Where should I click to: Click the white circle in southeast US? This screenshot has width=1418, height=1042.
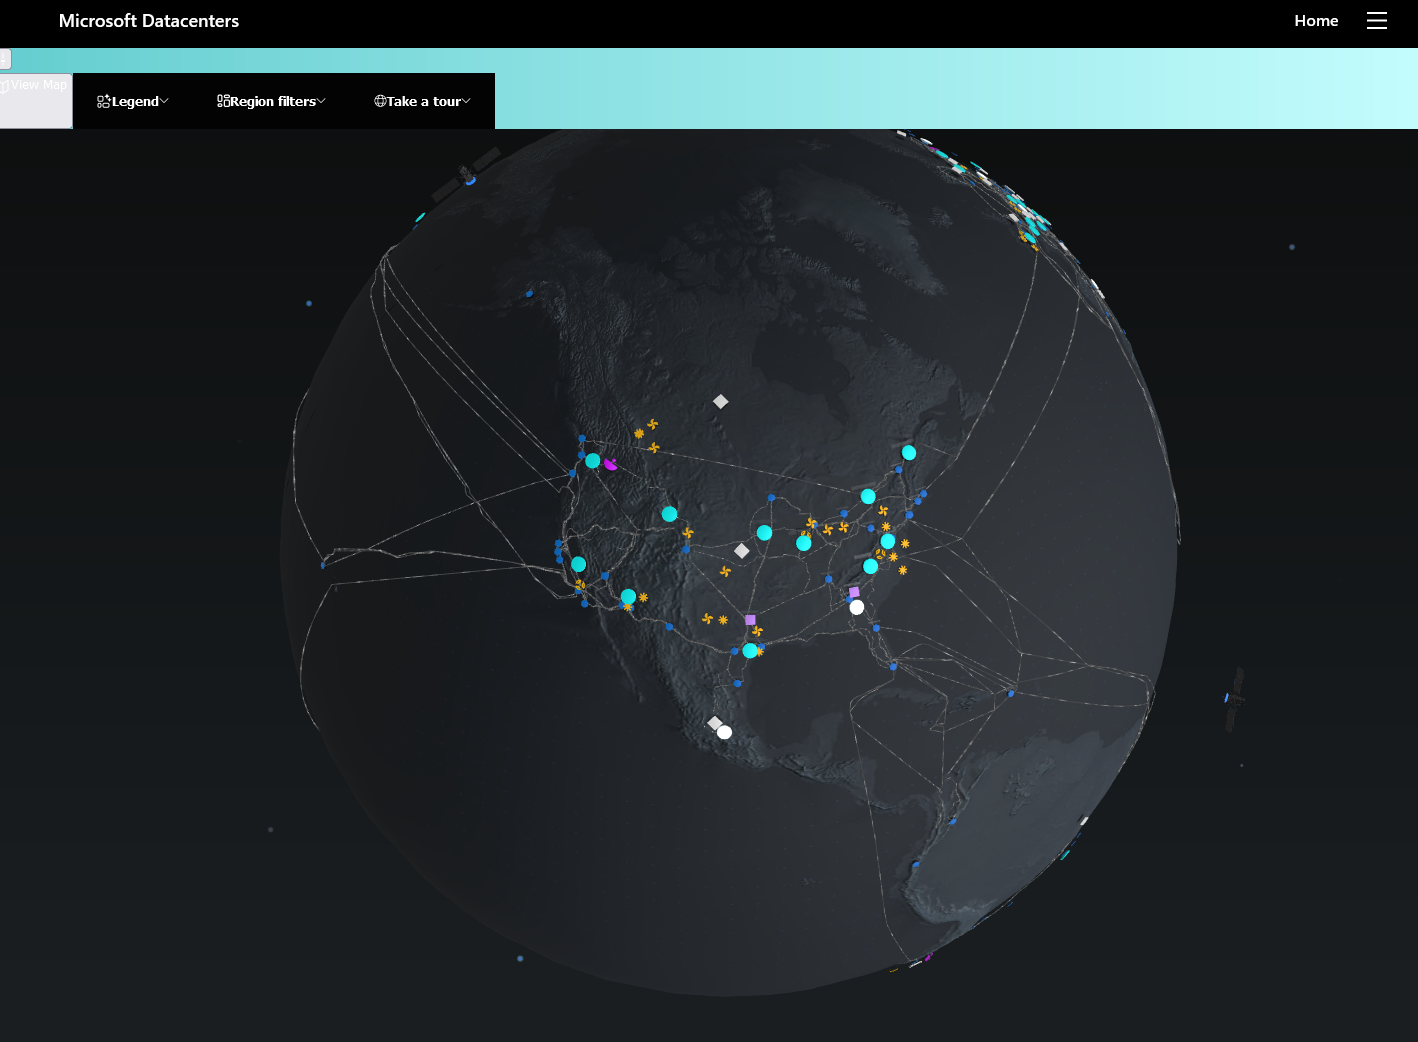coord(857,607)
